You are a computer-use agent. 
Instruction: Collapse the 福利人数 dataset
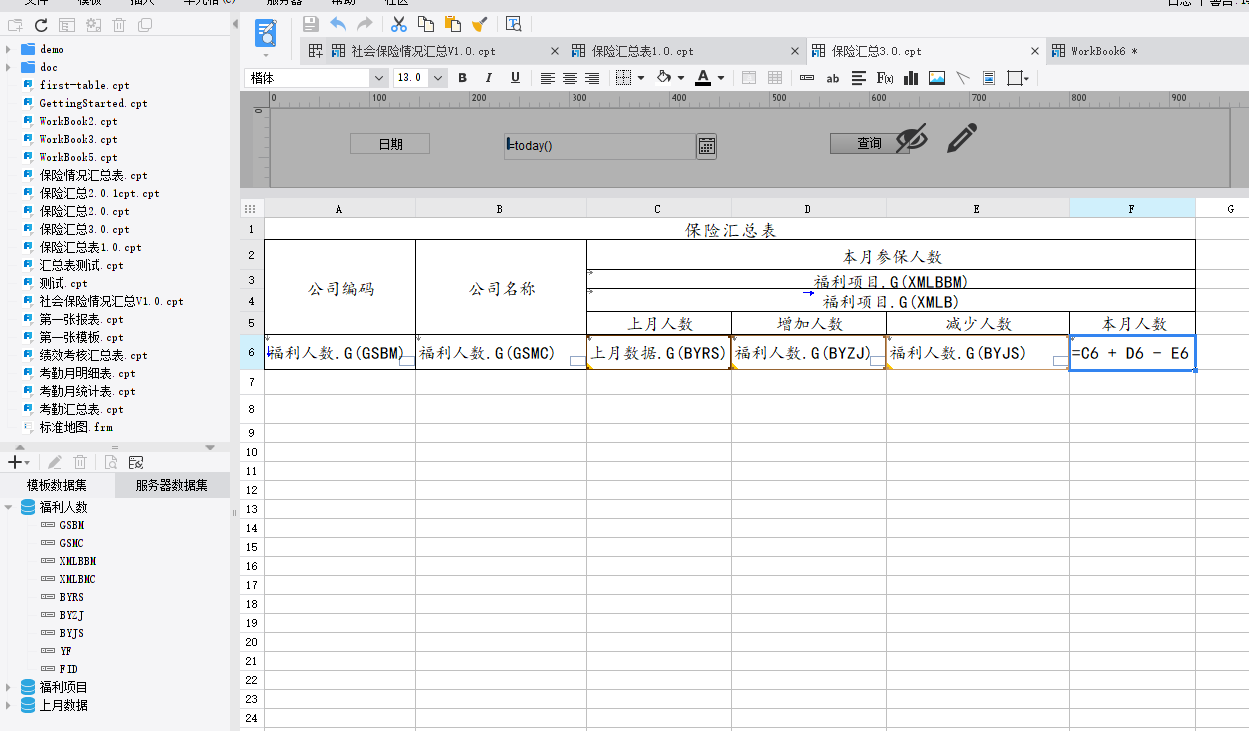8,507
